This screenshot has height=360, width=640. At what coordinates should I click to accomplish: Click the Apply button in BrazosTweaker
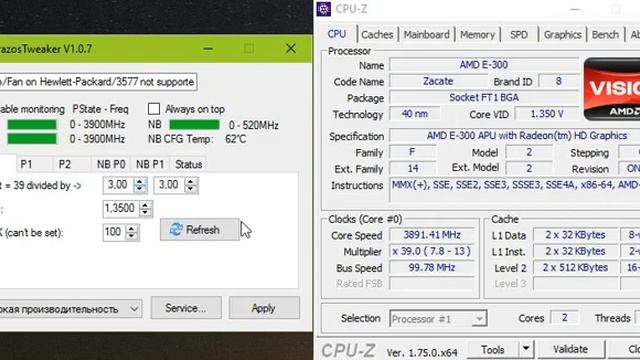pyautogui.click(x=264, y=308)
